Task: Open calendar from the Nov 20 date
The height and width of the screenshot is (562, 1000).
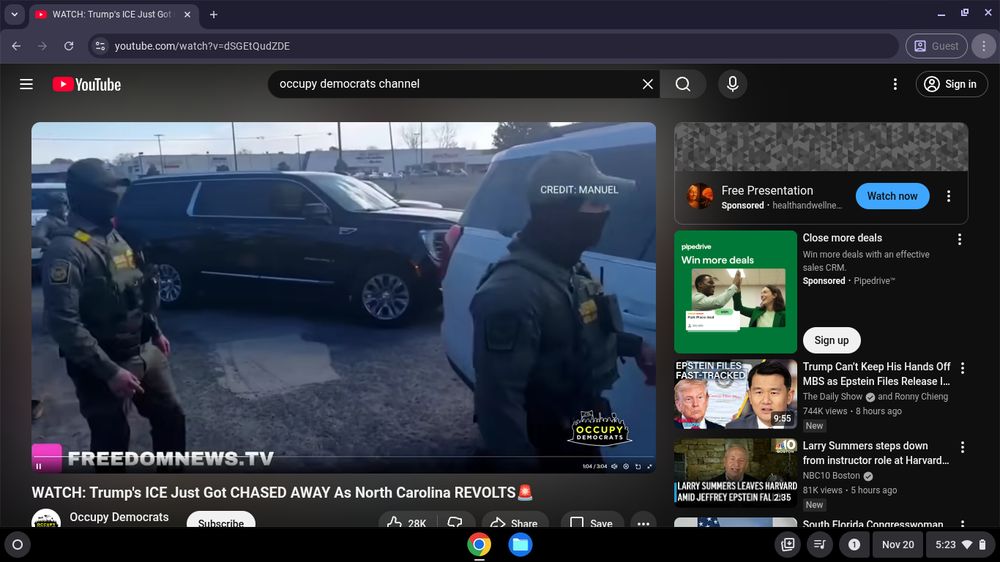Action: tap(897, 545)
